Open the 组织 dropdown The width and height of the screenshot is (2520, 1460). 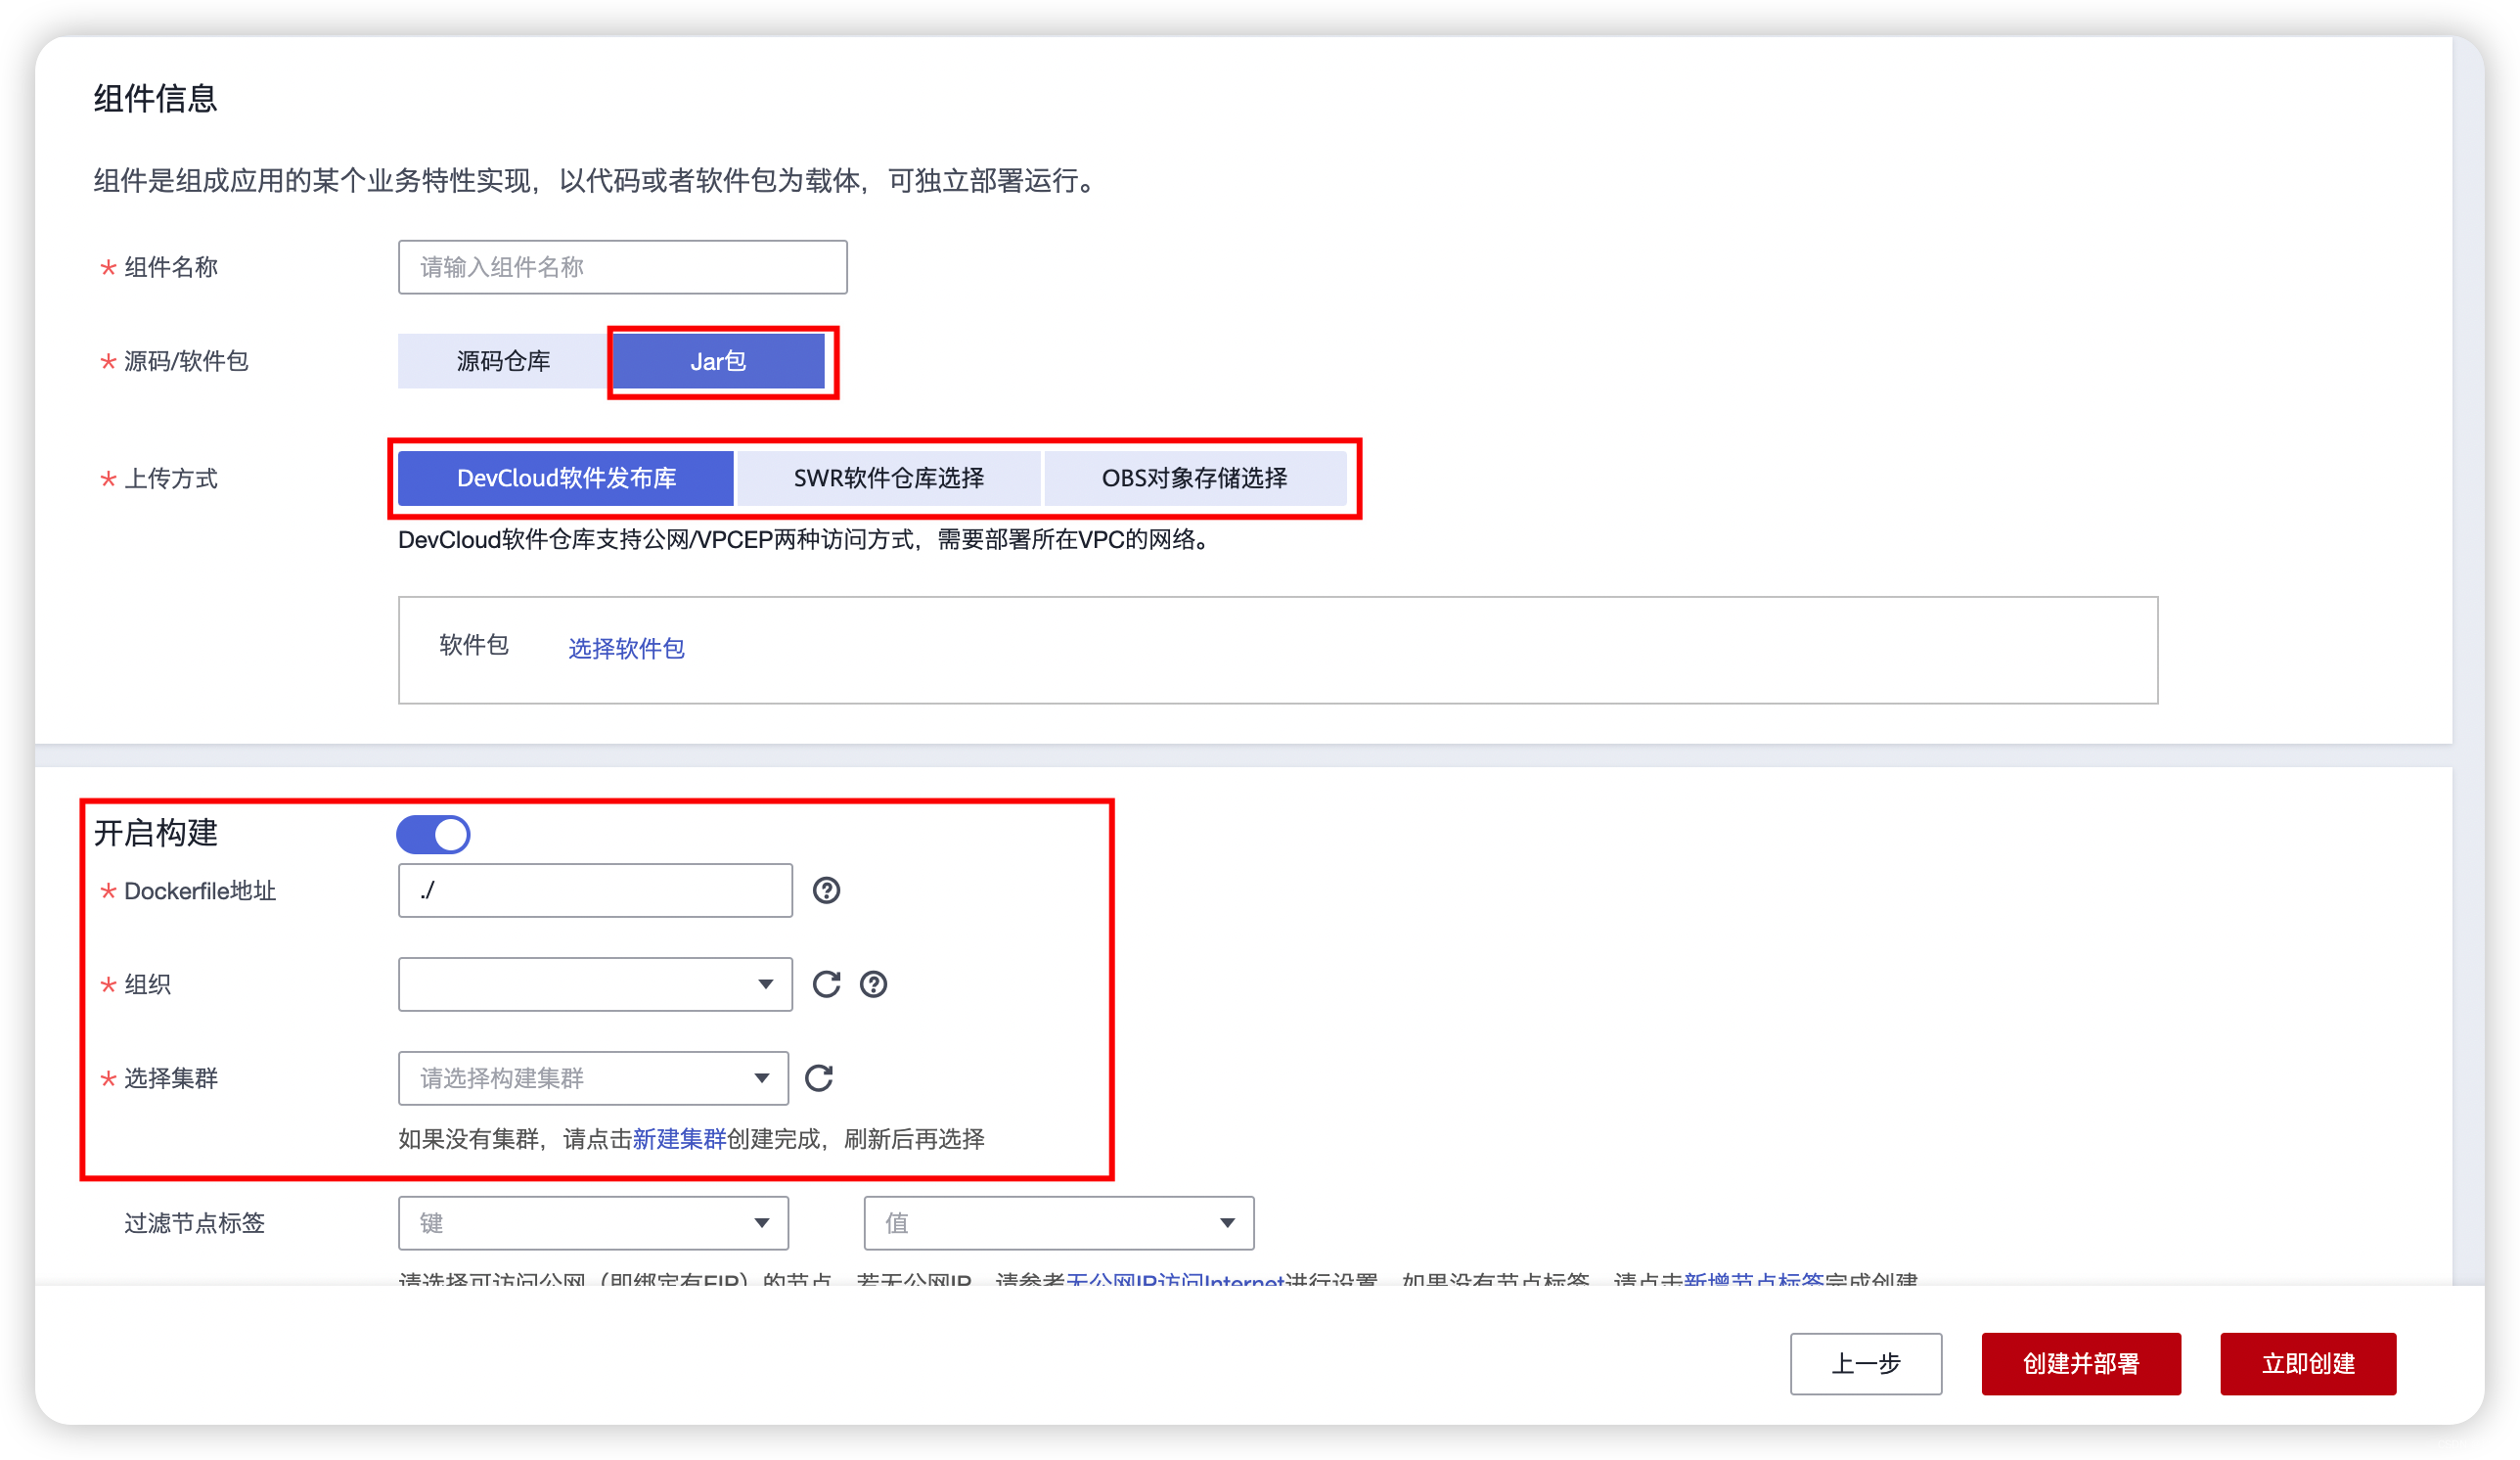click(x=594, y=984)
